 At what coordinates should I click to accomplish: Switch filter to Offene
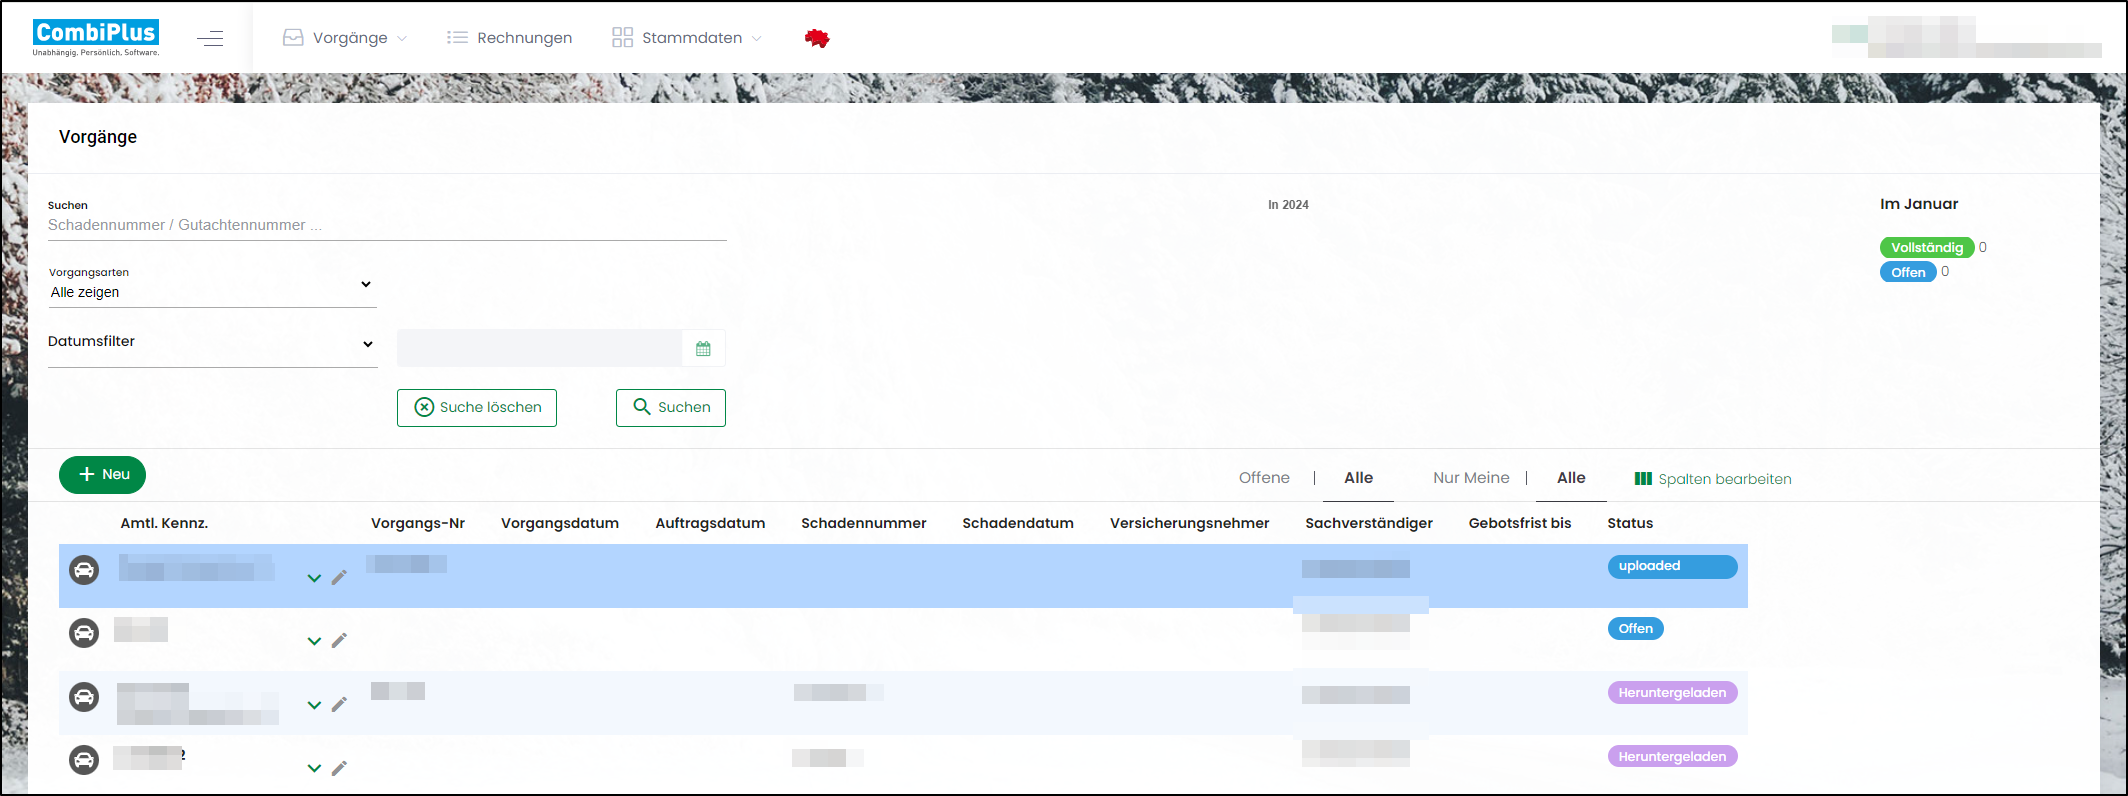[1264, 478]
